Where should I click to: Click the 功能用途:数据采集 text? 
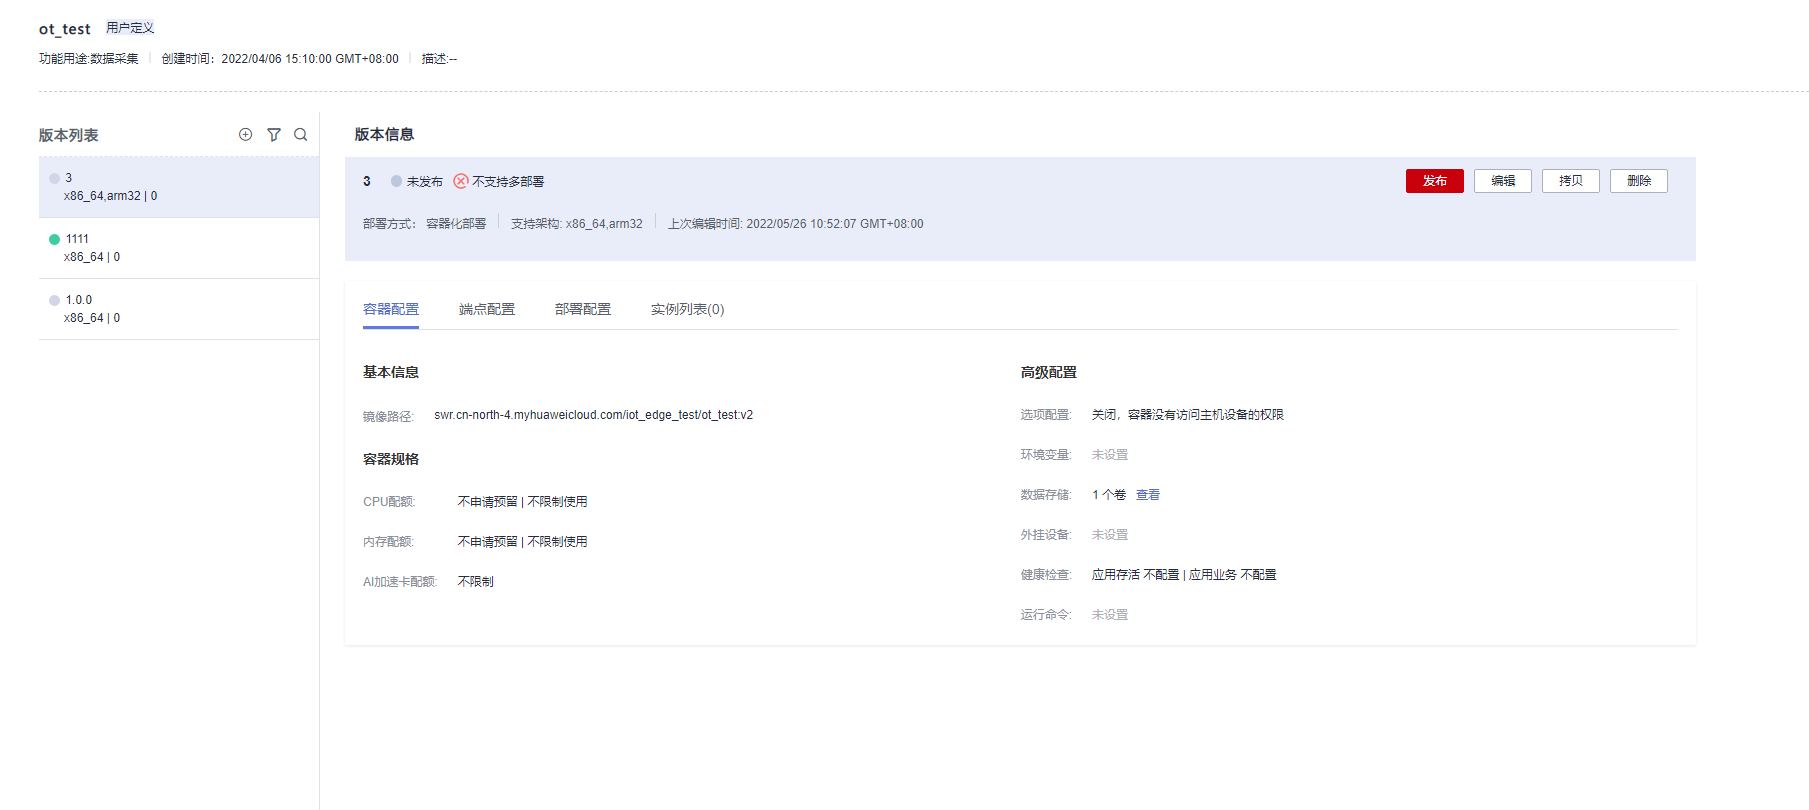tap(89, 59)
